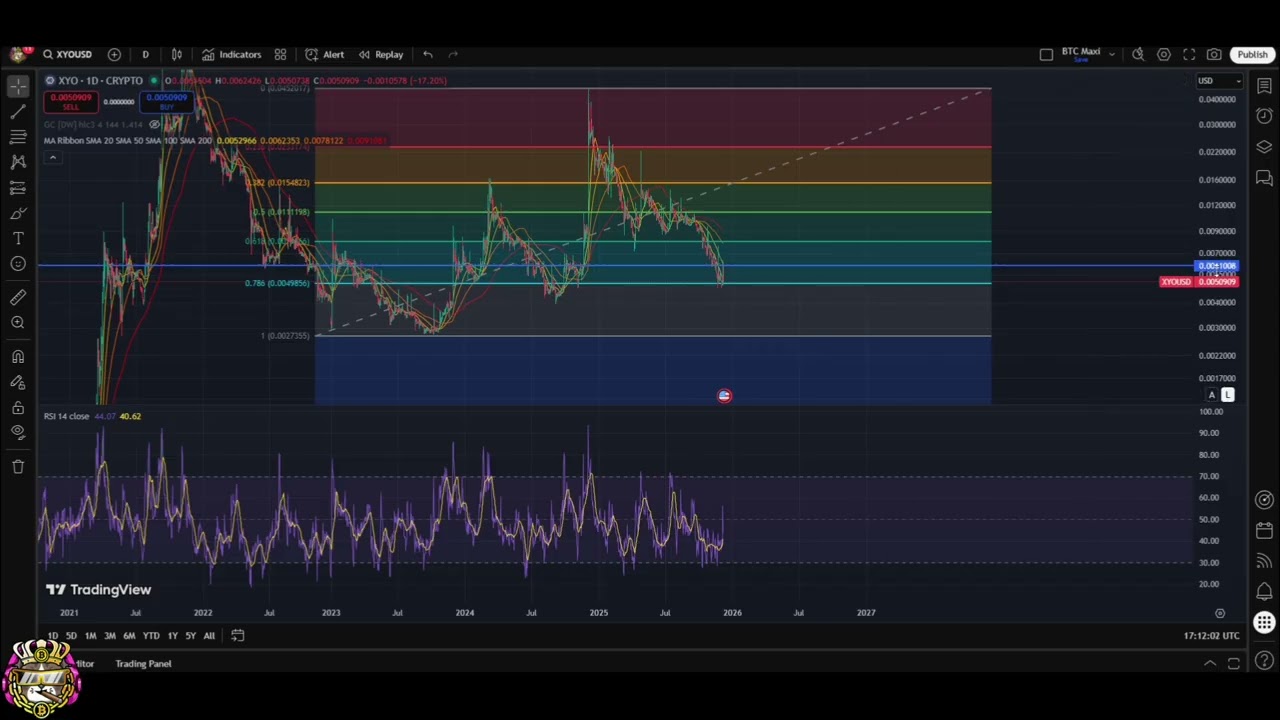Select the brush drawing tool
Screen dimensions: 1280x720
18,213
